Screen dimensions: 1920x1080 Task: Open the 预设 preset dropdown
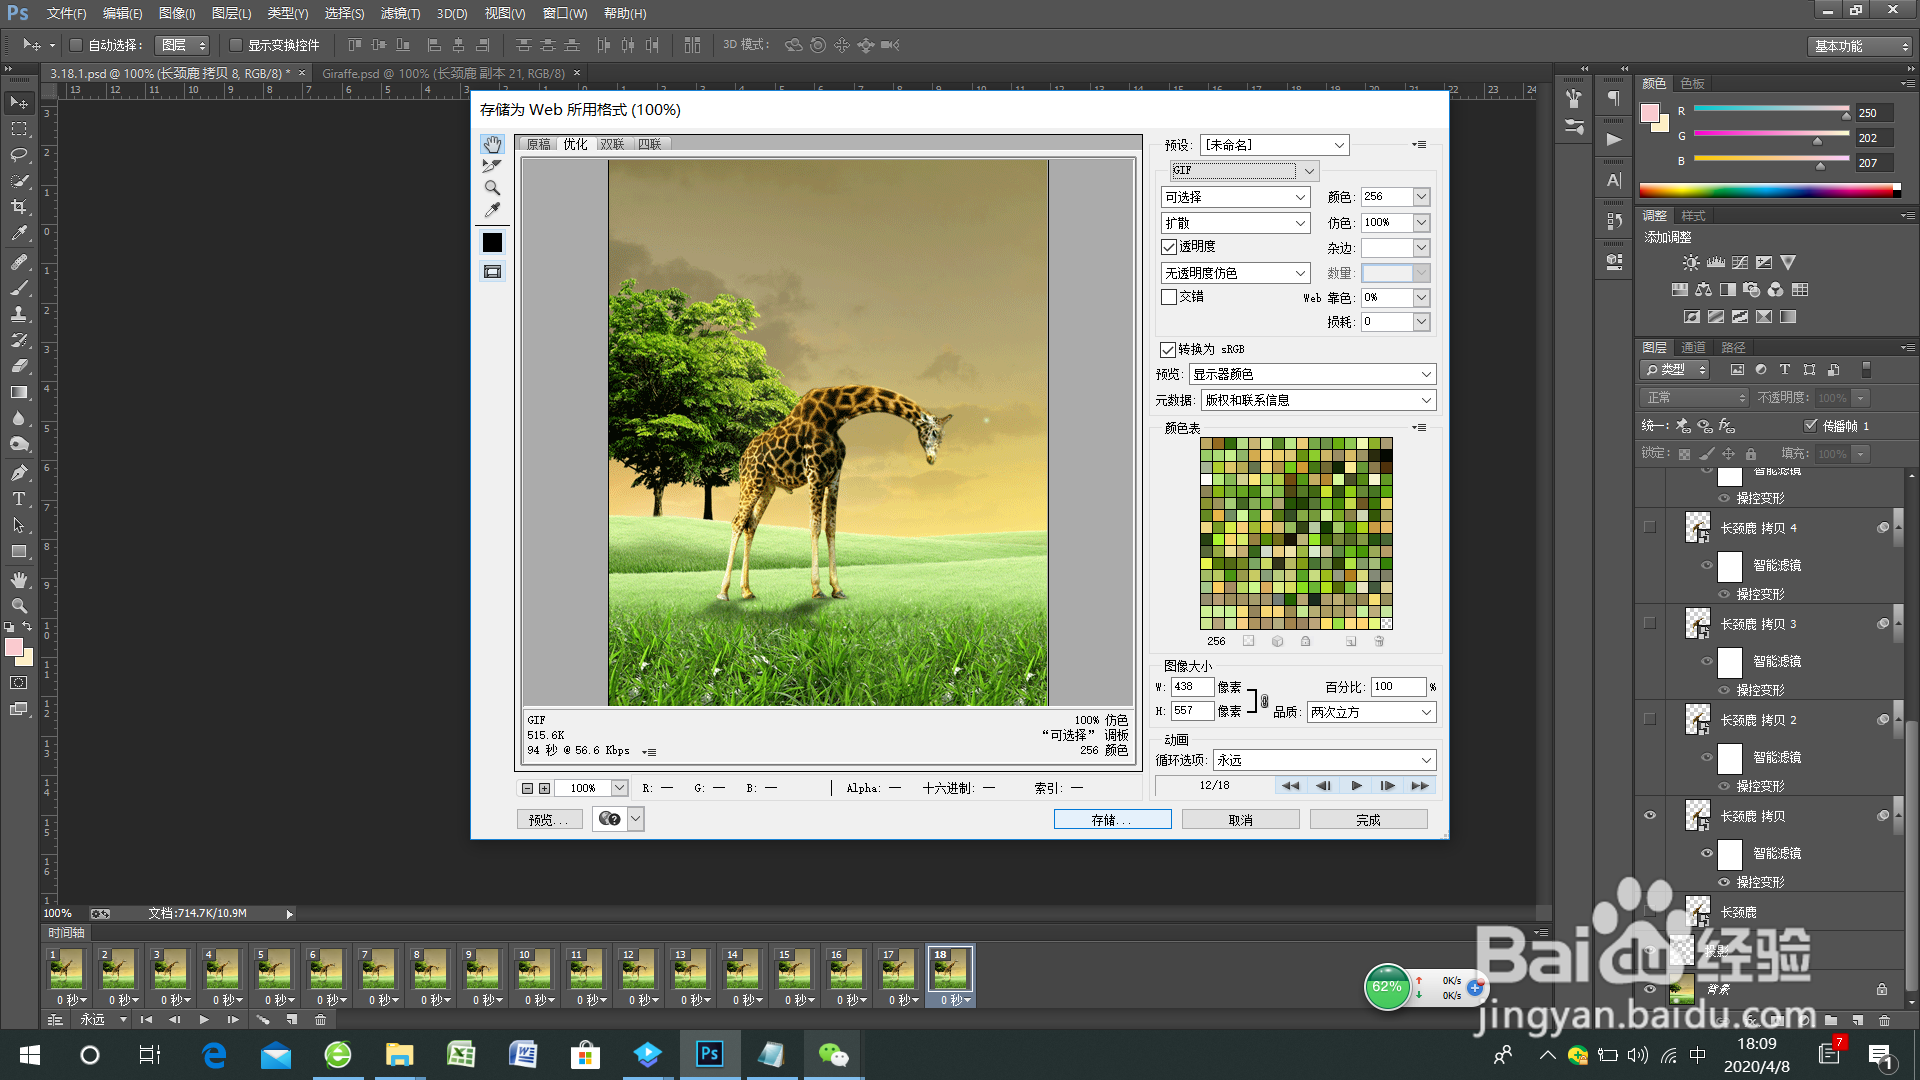1274,145
